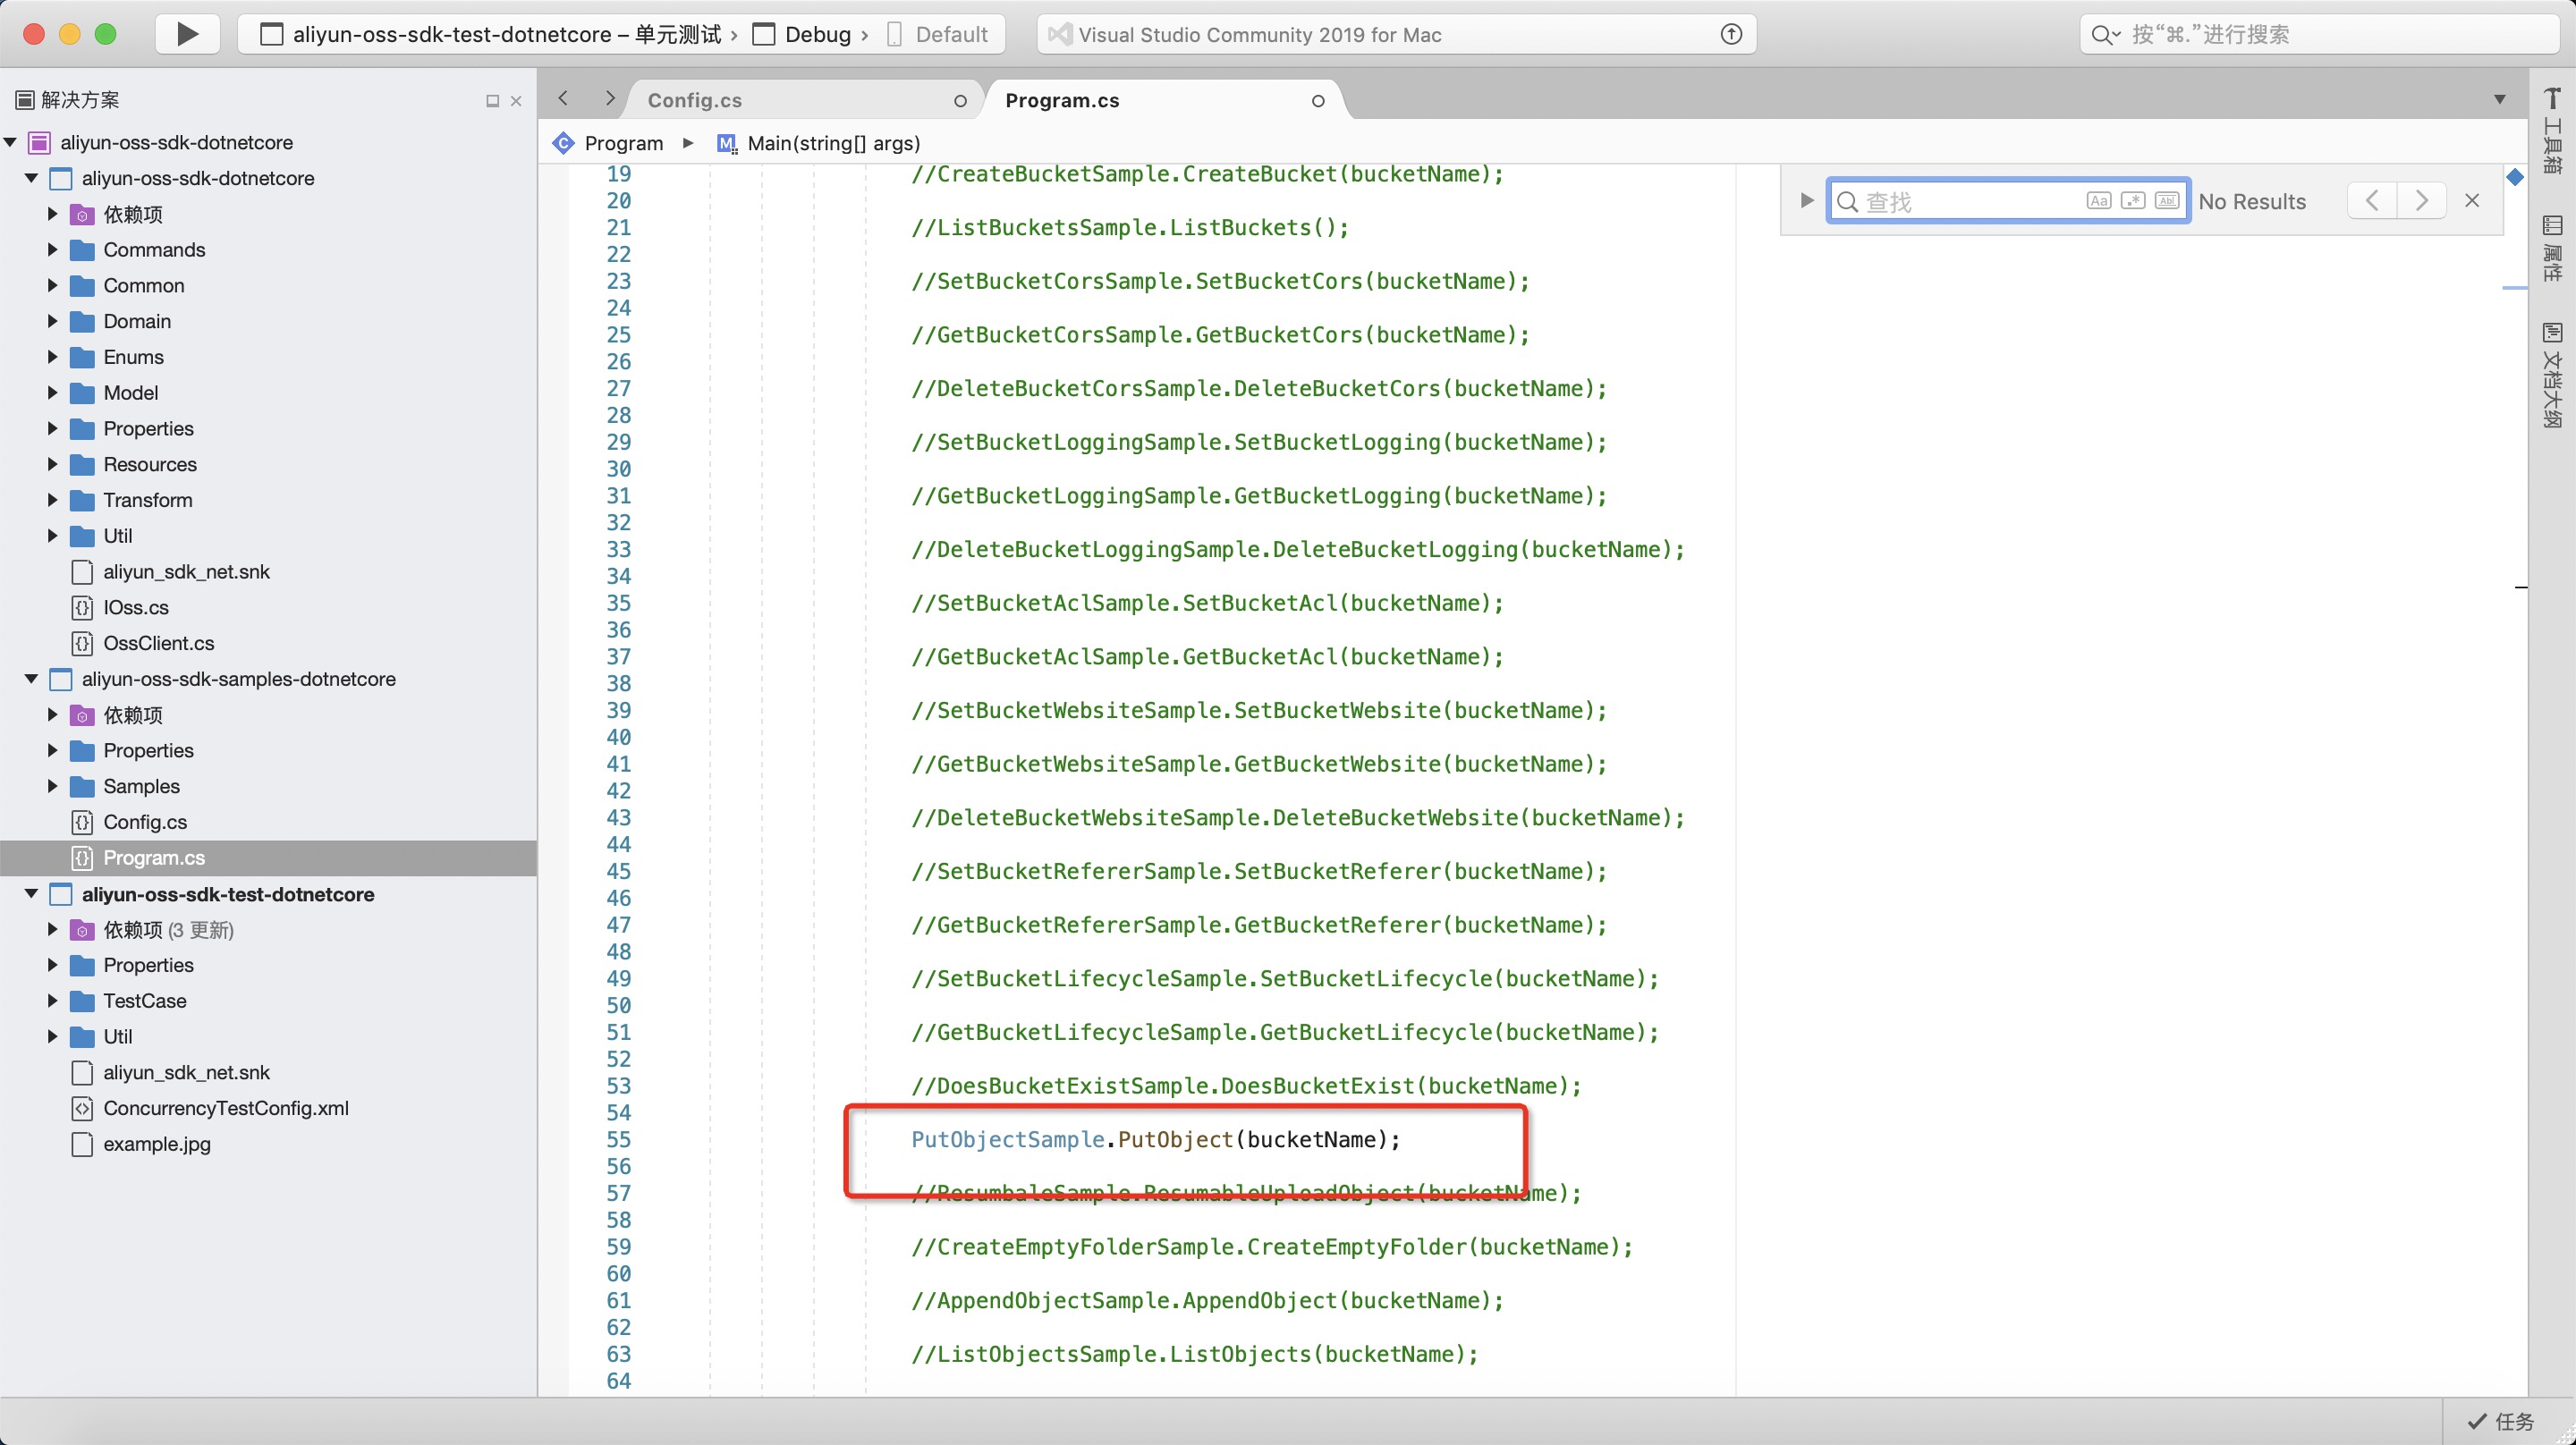The width and height of the screenshot is (2576, 1445).
Task: Click the Run play button
Action: click(187, 34)
